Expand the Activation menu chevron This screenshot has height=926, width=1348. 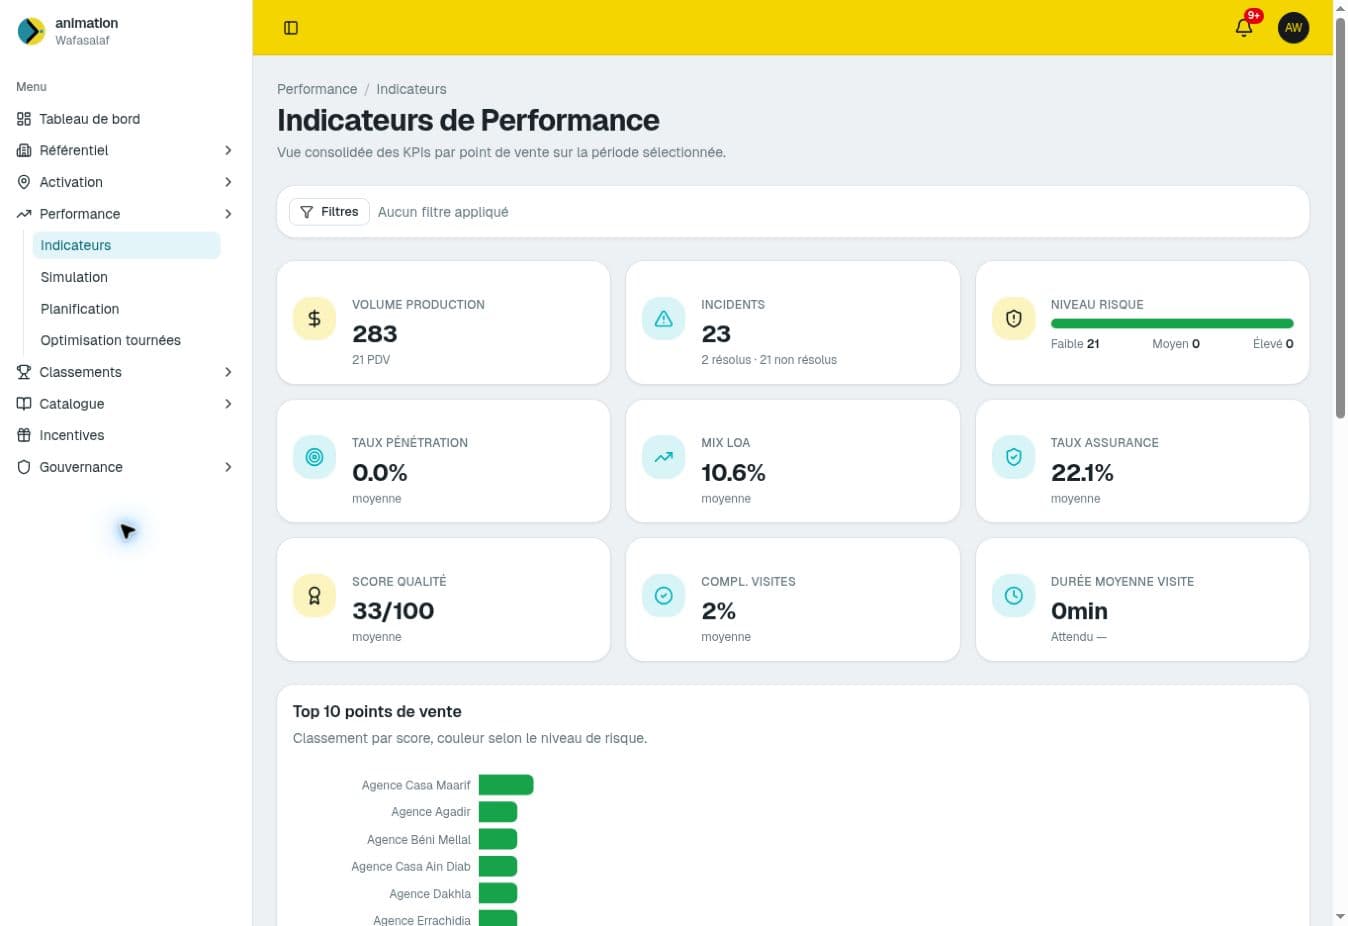pos(228,182)
